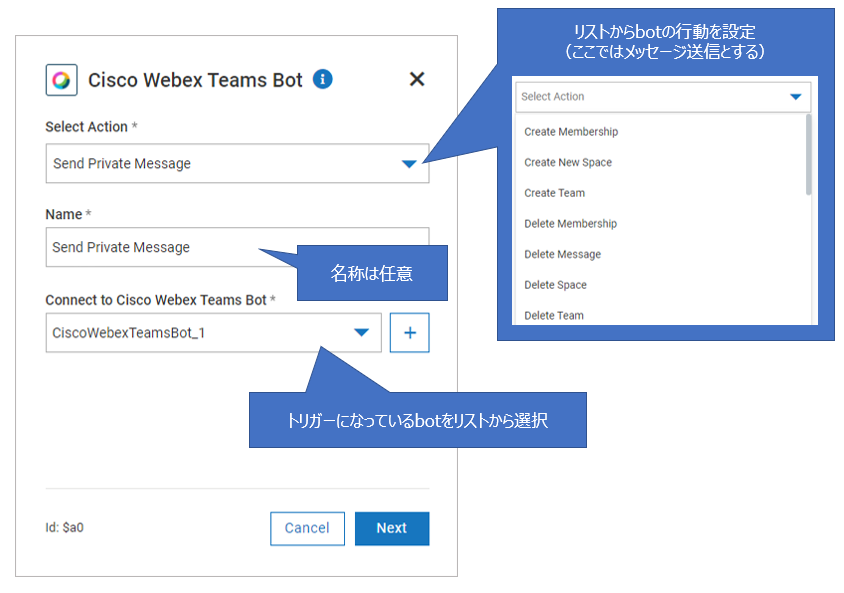Pick Create Team from action list

point(554,193)
